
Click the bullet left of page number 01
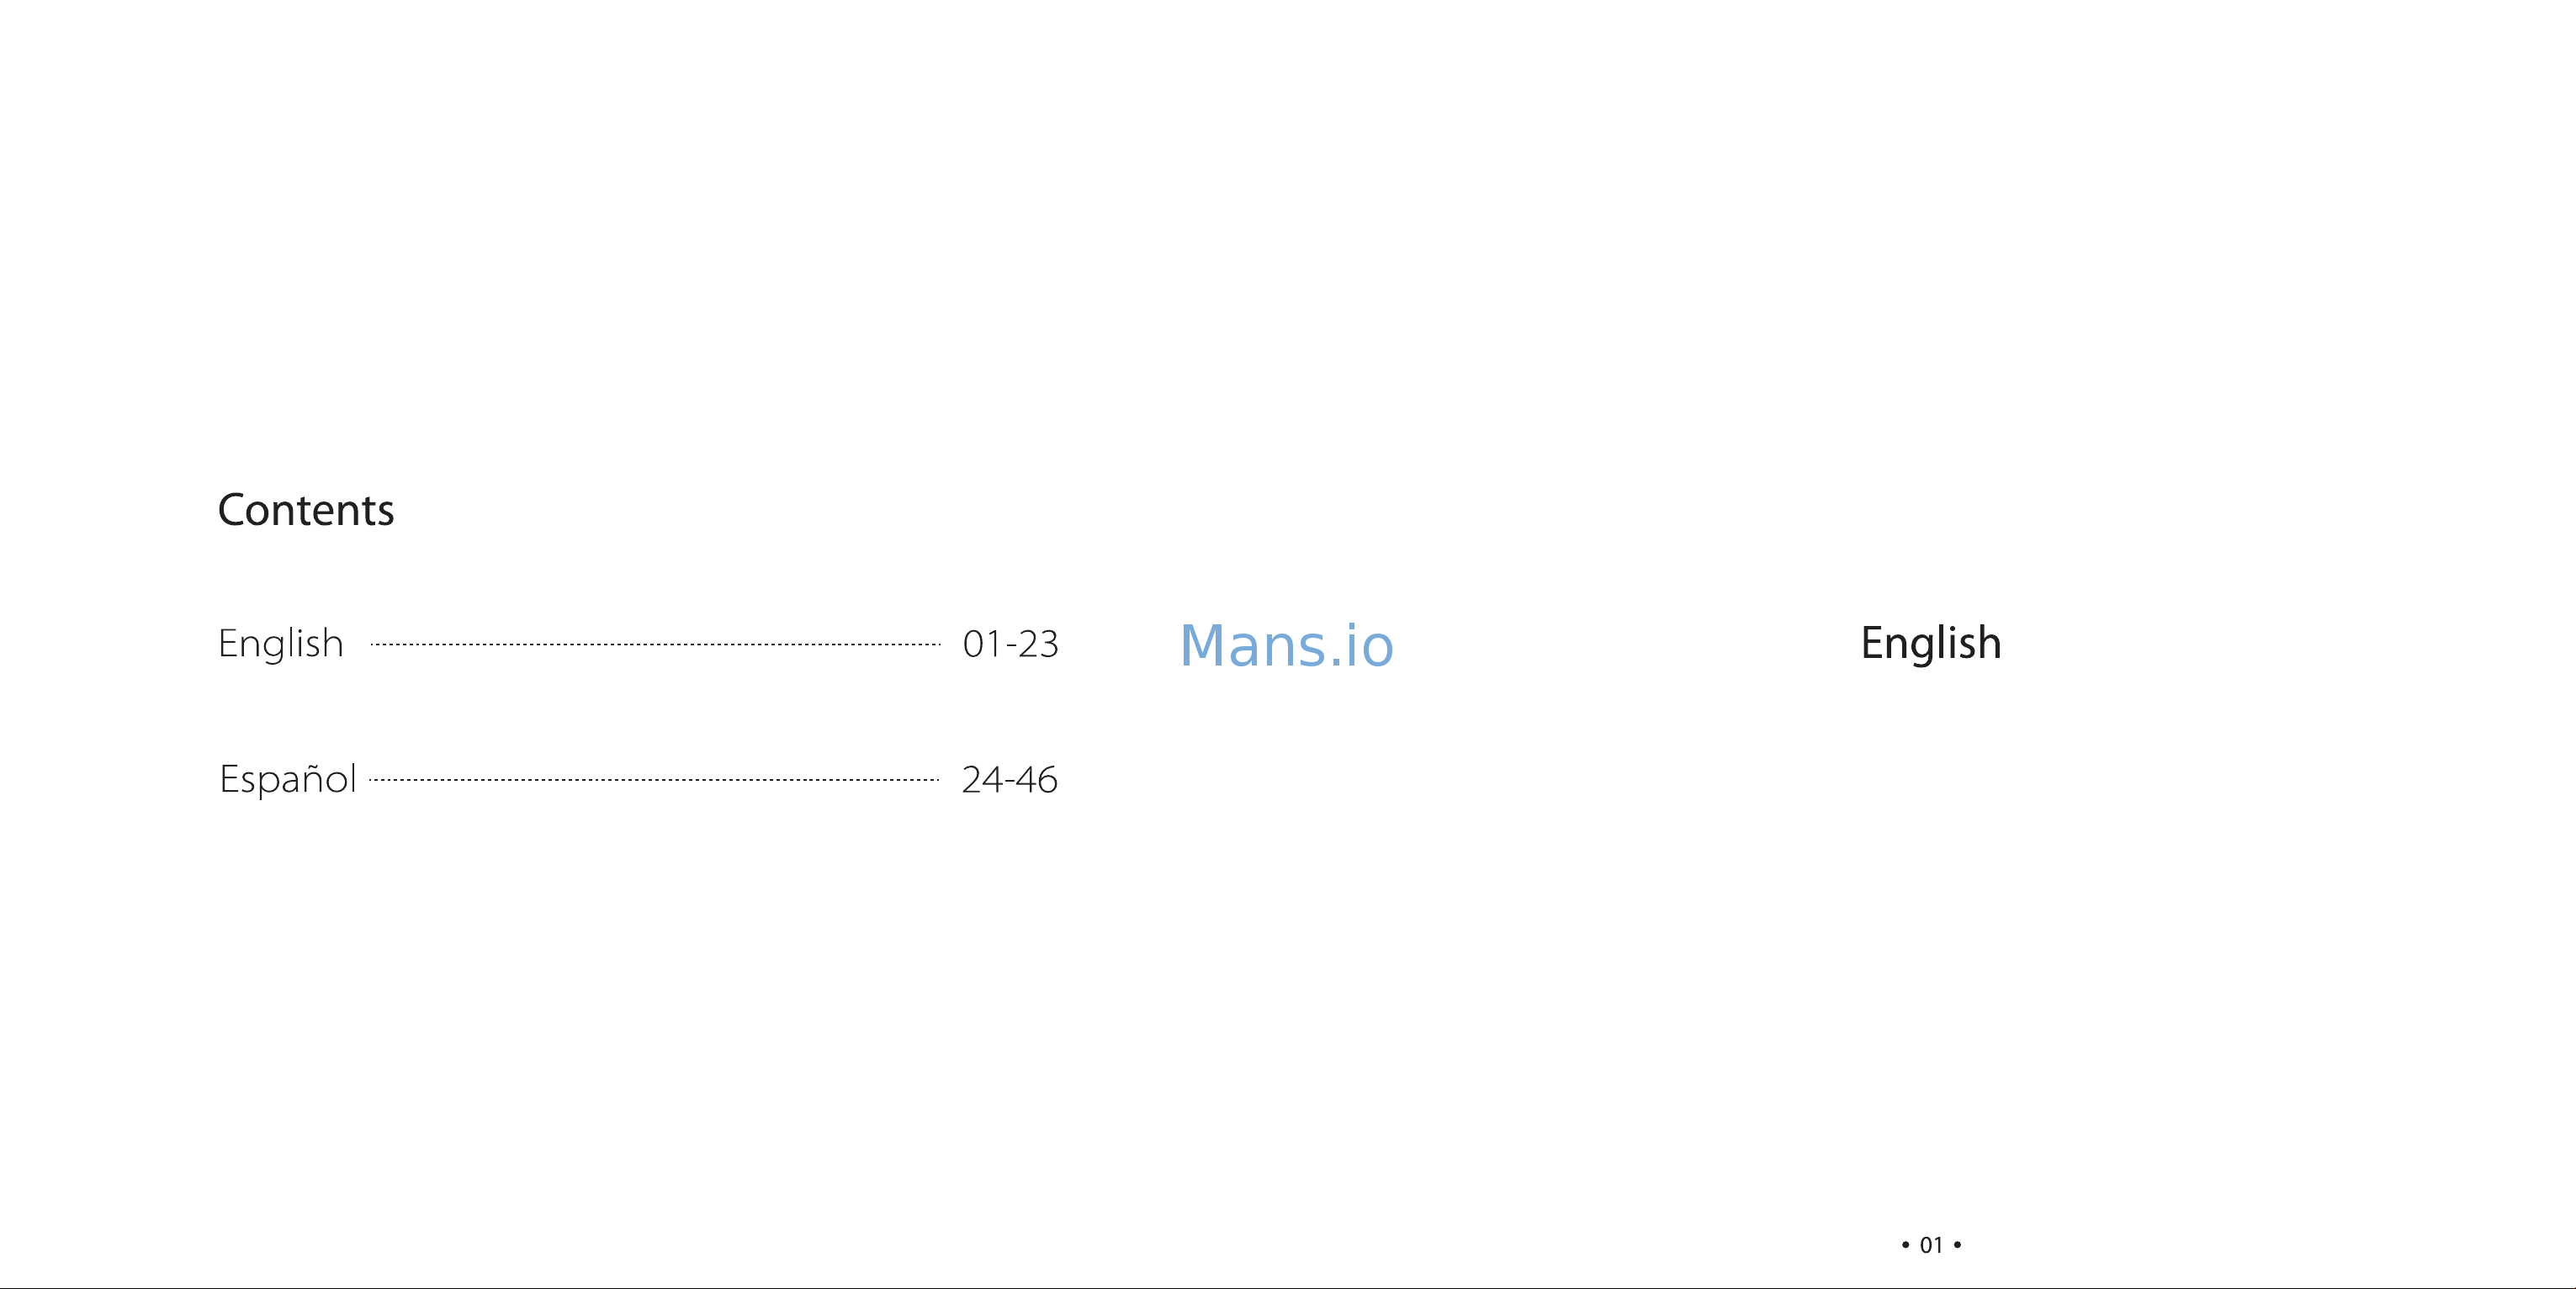tap(1905, 1245)
